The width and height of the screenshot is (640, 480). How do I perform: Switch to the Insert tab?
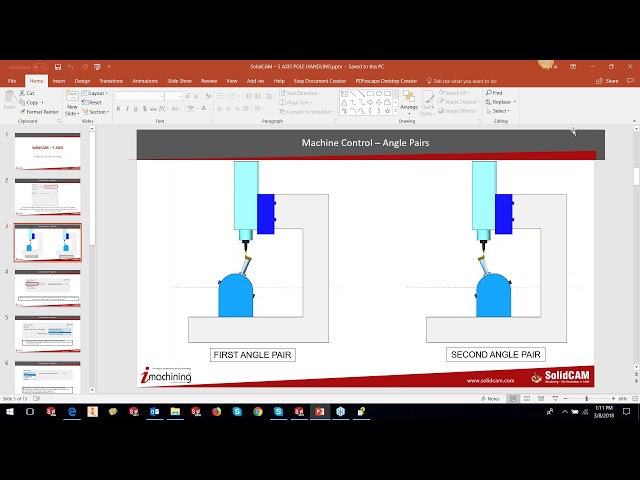click(x=59, y=81)
